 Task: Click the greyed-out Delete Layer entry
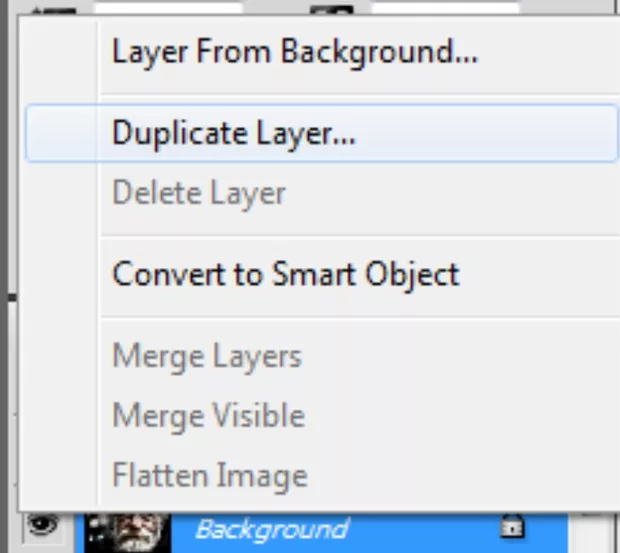coord(198,193)
